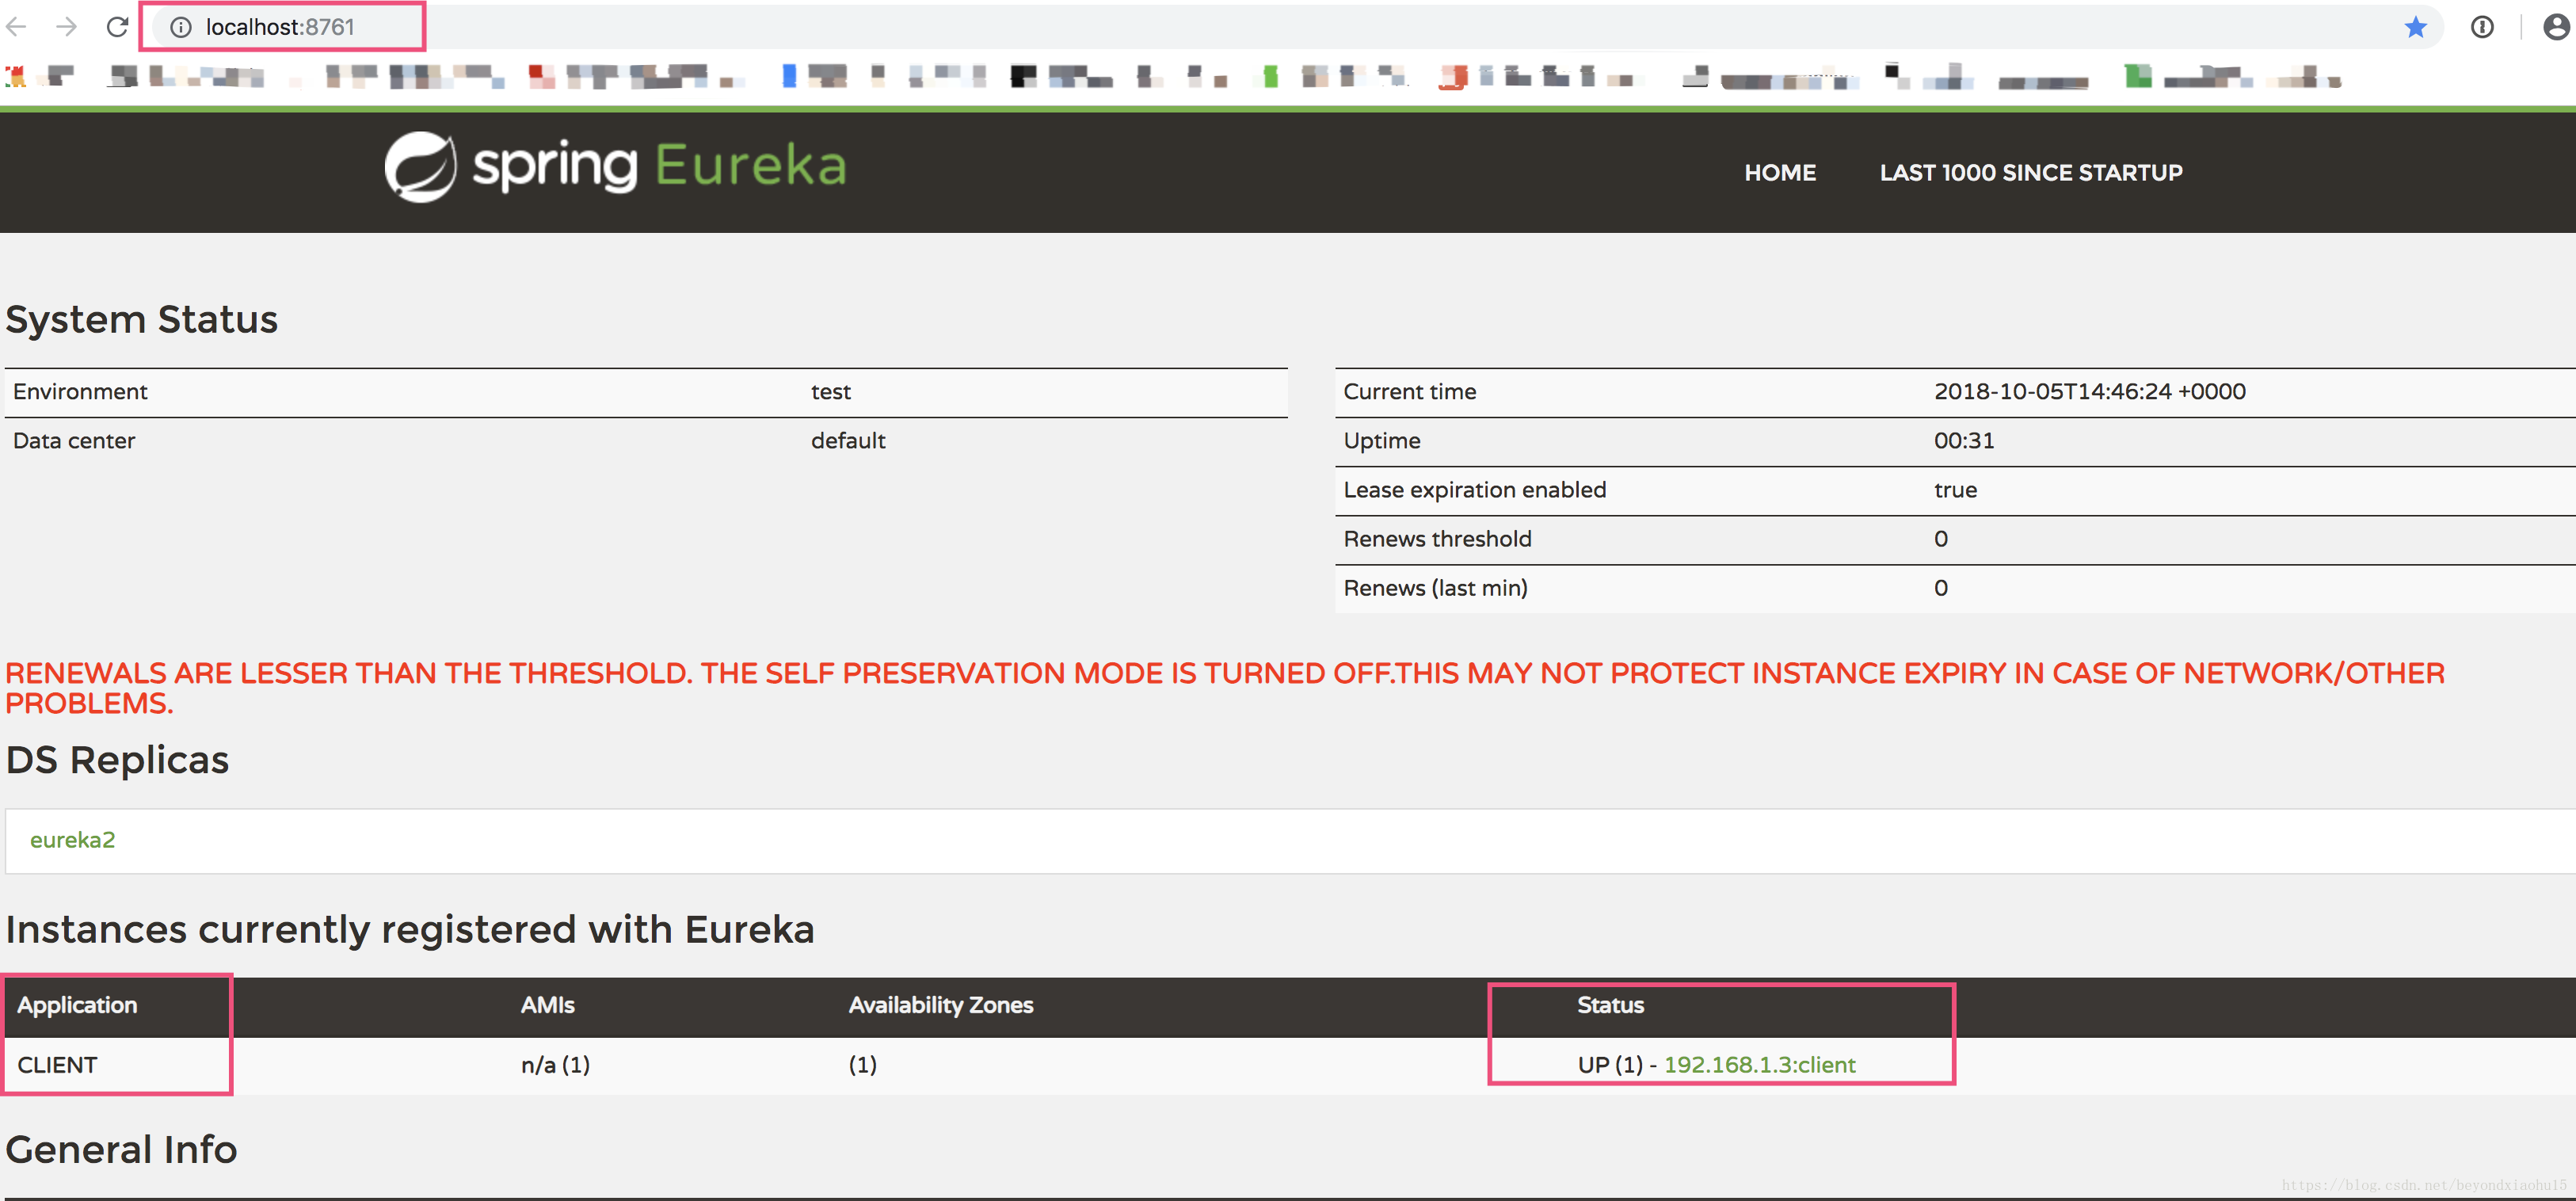This screenshot has width=2576, height=1201.
Task: Click the 'Renews (last min)' label
Action: tap(1435, 588)
